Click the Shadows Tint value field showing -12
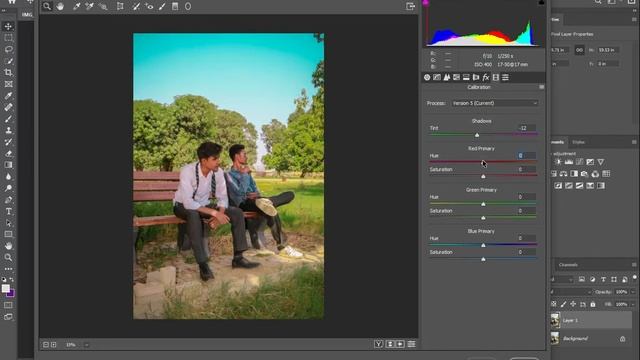This screenshot has width=640, height=360. click(x=527, y=128)
